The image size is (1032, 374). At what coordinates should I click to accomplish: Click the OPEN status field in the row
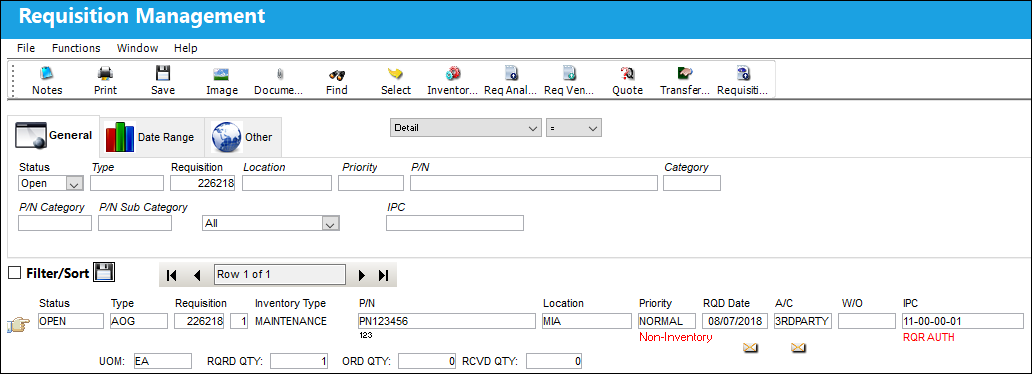coord(70,321)
